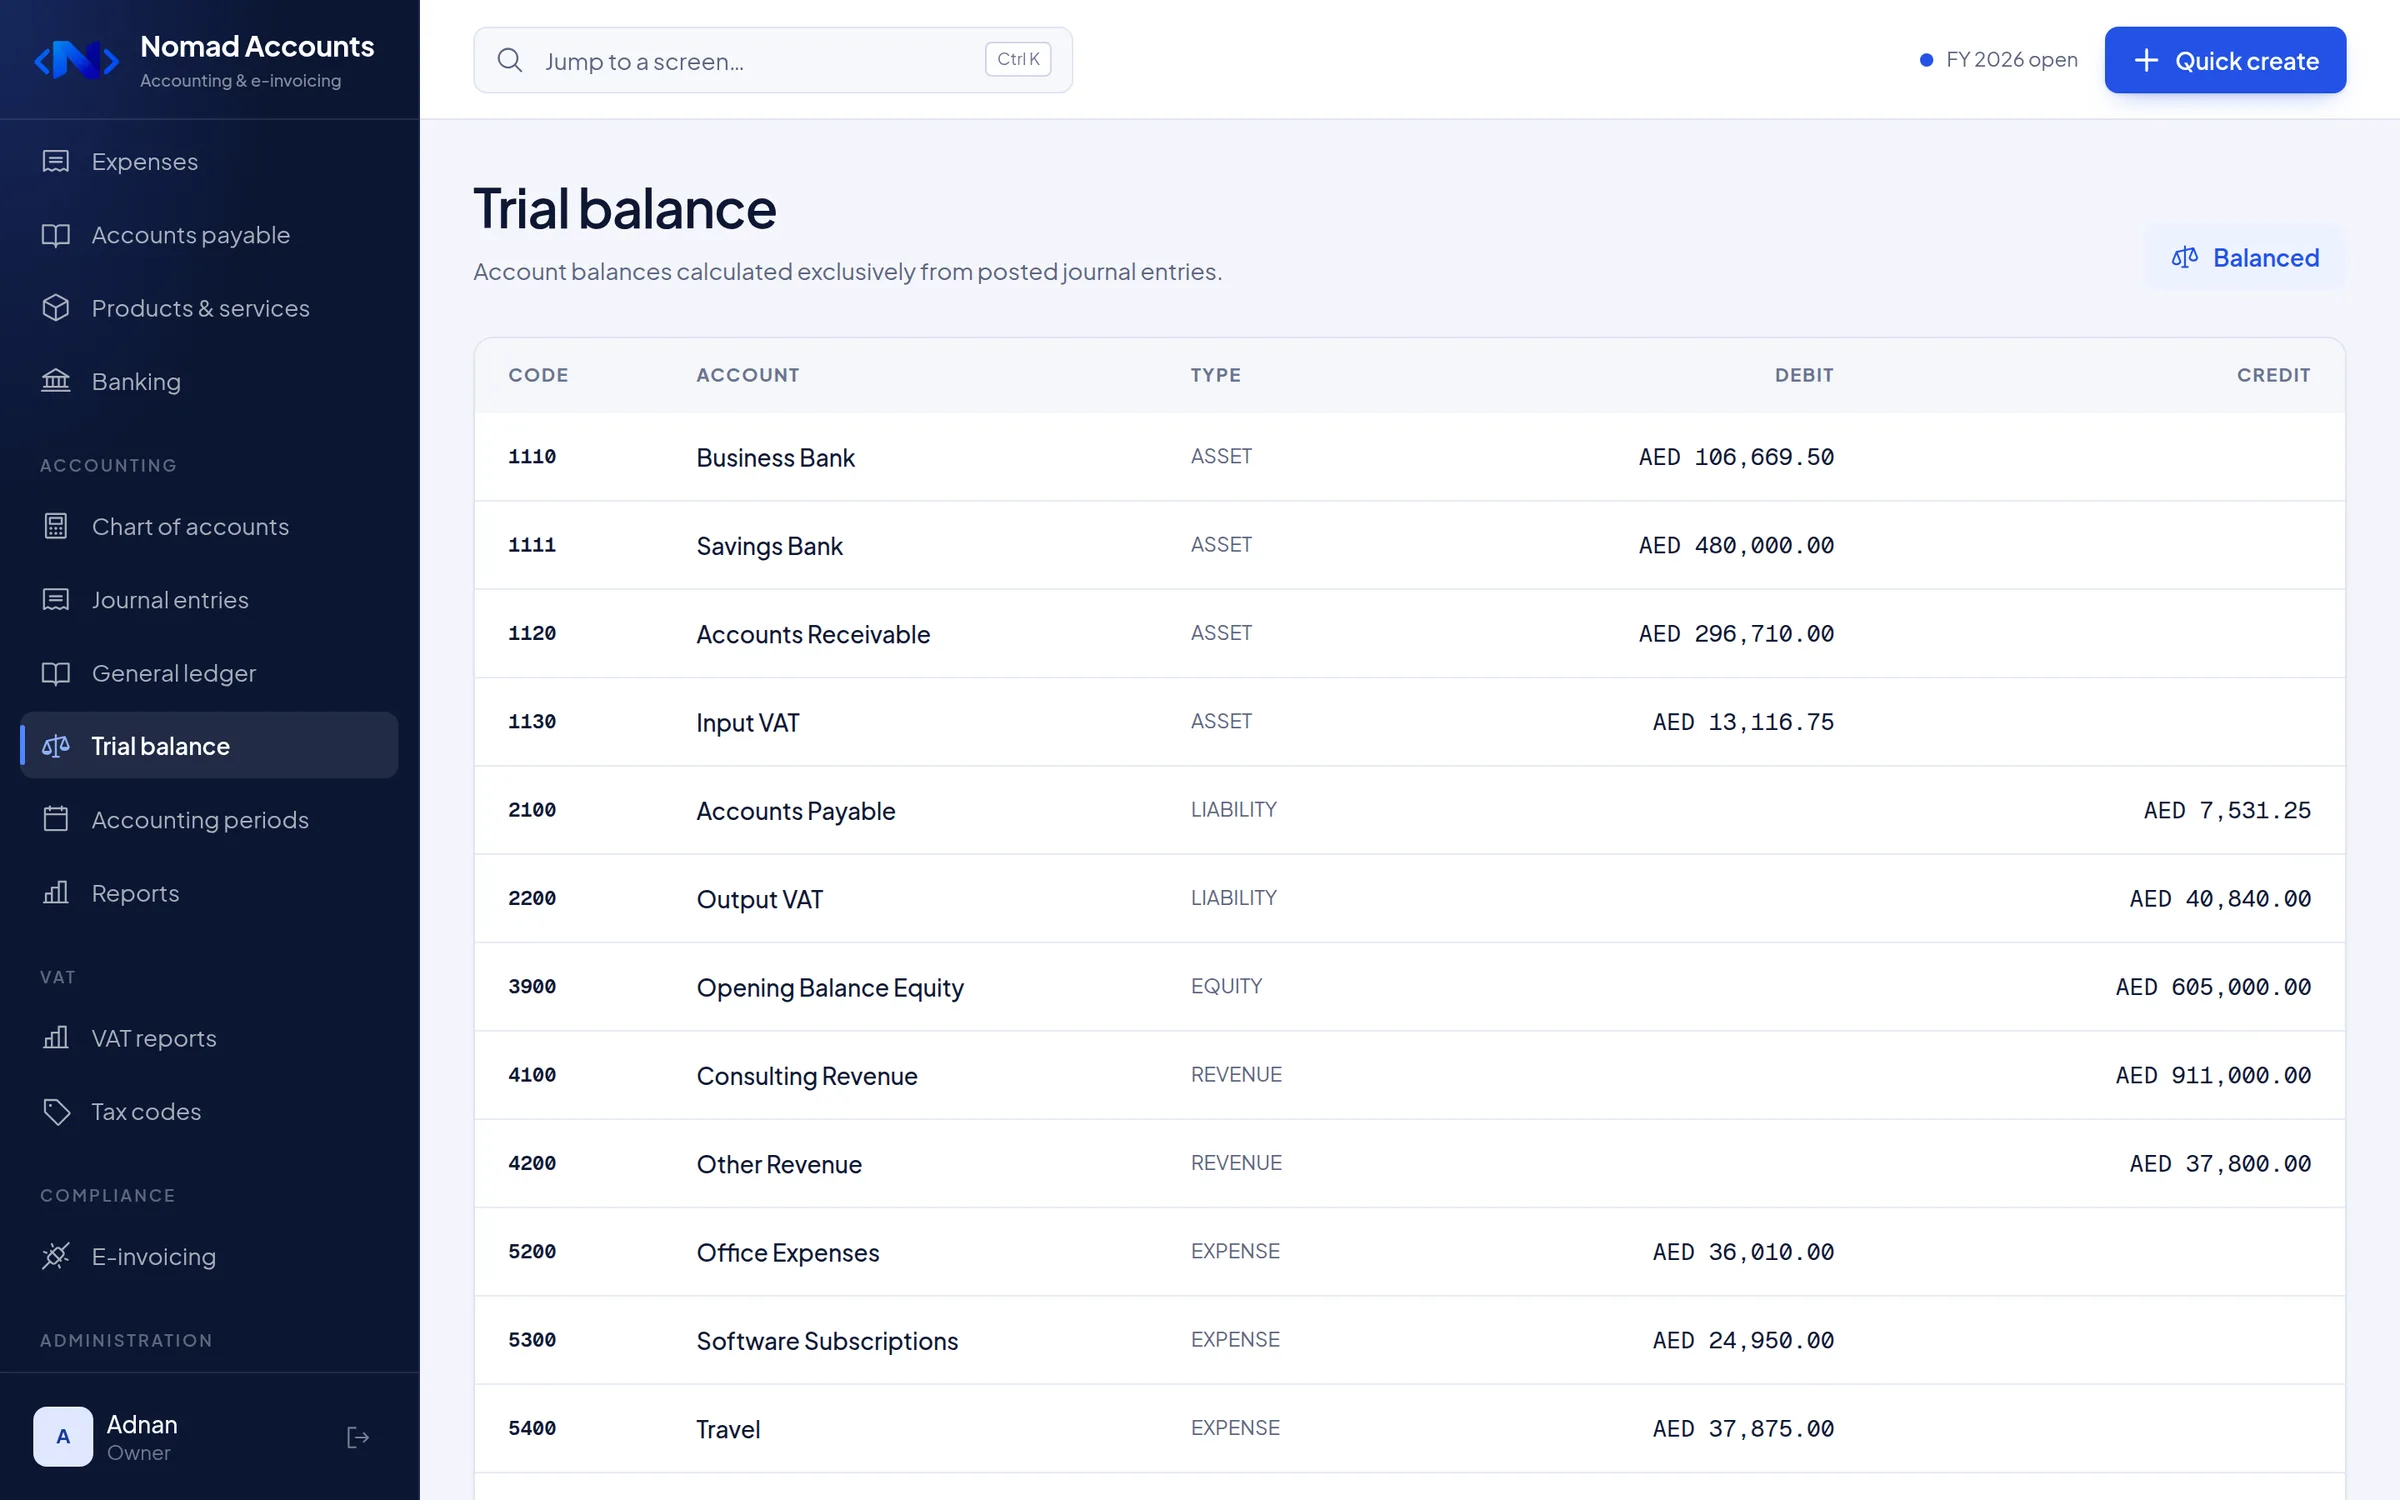Click the VAT reports chart icon
This screenshot has width=2400, height=1500.
[56, 1038]
